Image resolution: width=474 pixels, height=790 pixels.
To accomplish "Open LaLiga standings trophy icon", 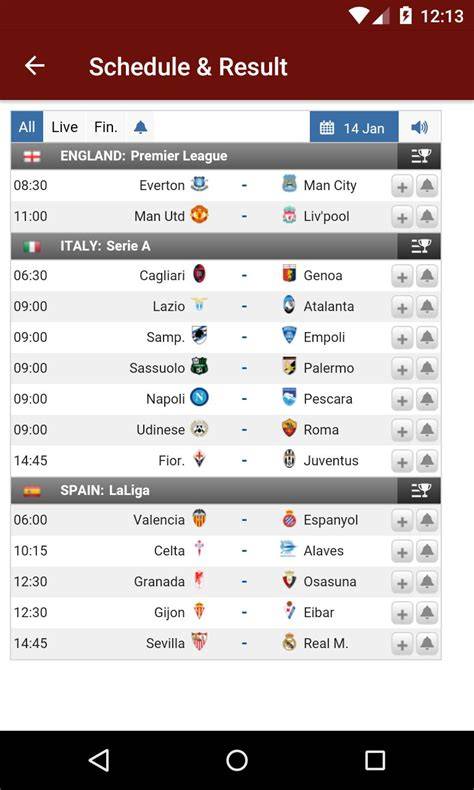I will click(x=419, y=490).
